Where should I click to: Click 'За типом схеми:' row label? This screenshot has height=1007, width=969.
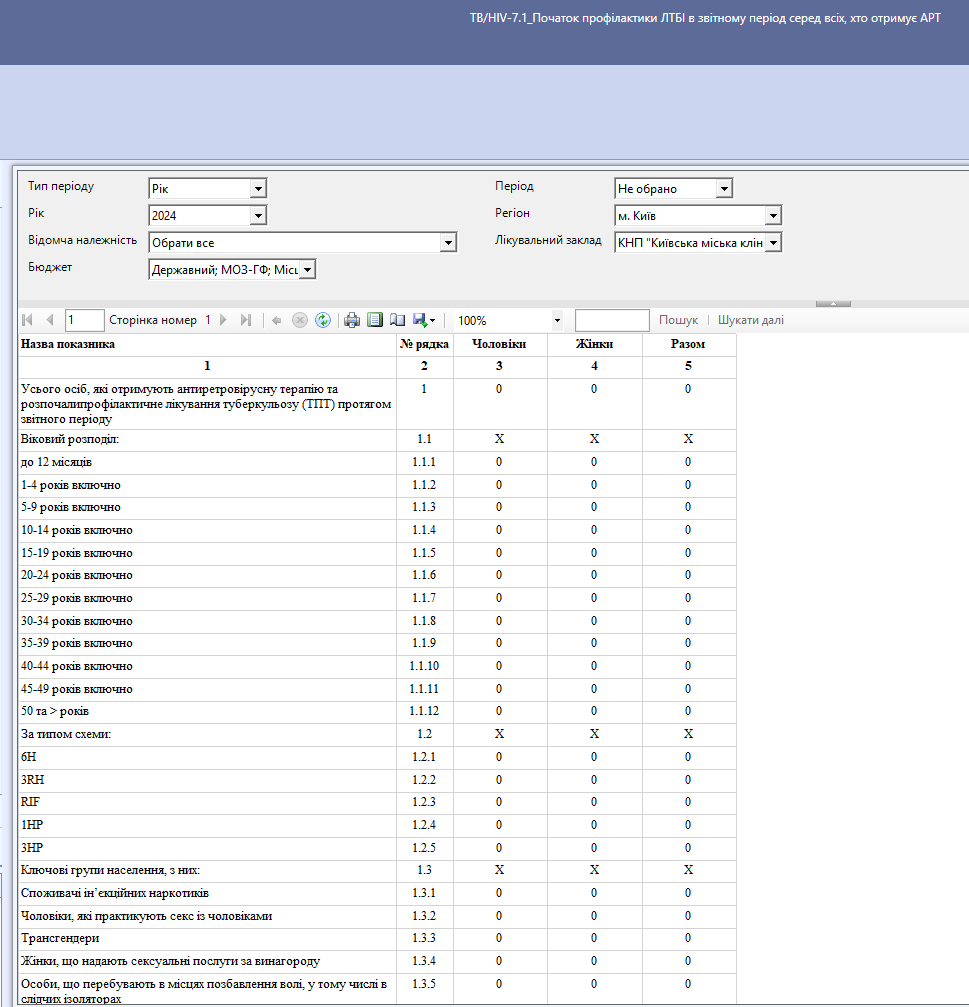tap(65, 734)
